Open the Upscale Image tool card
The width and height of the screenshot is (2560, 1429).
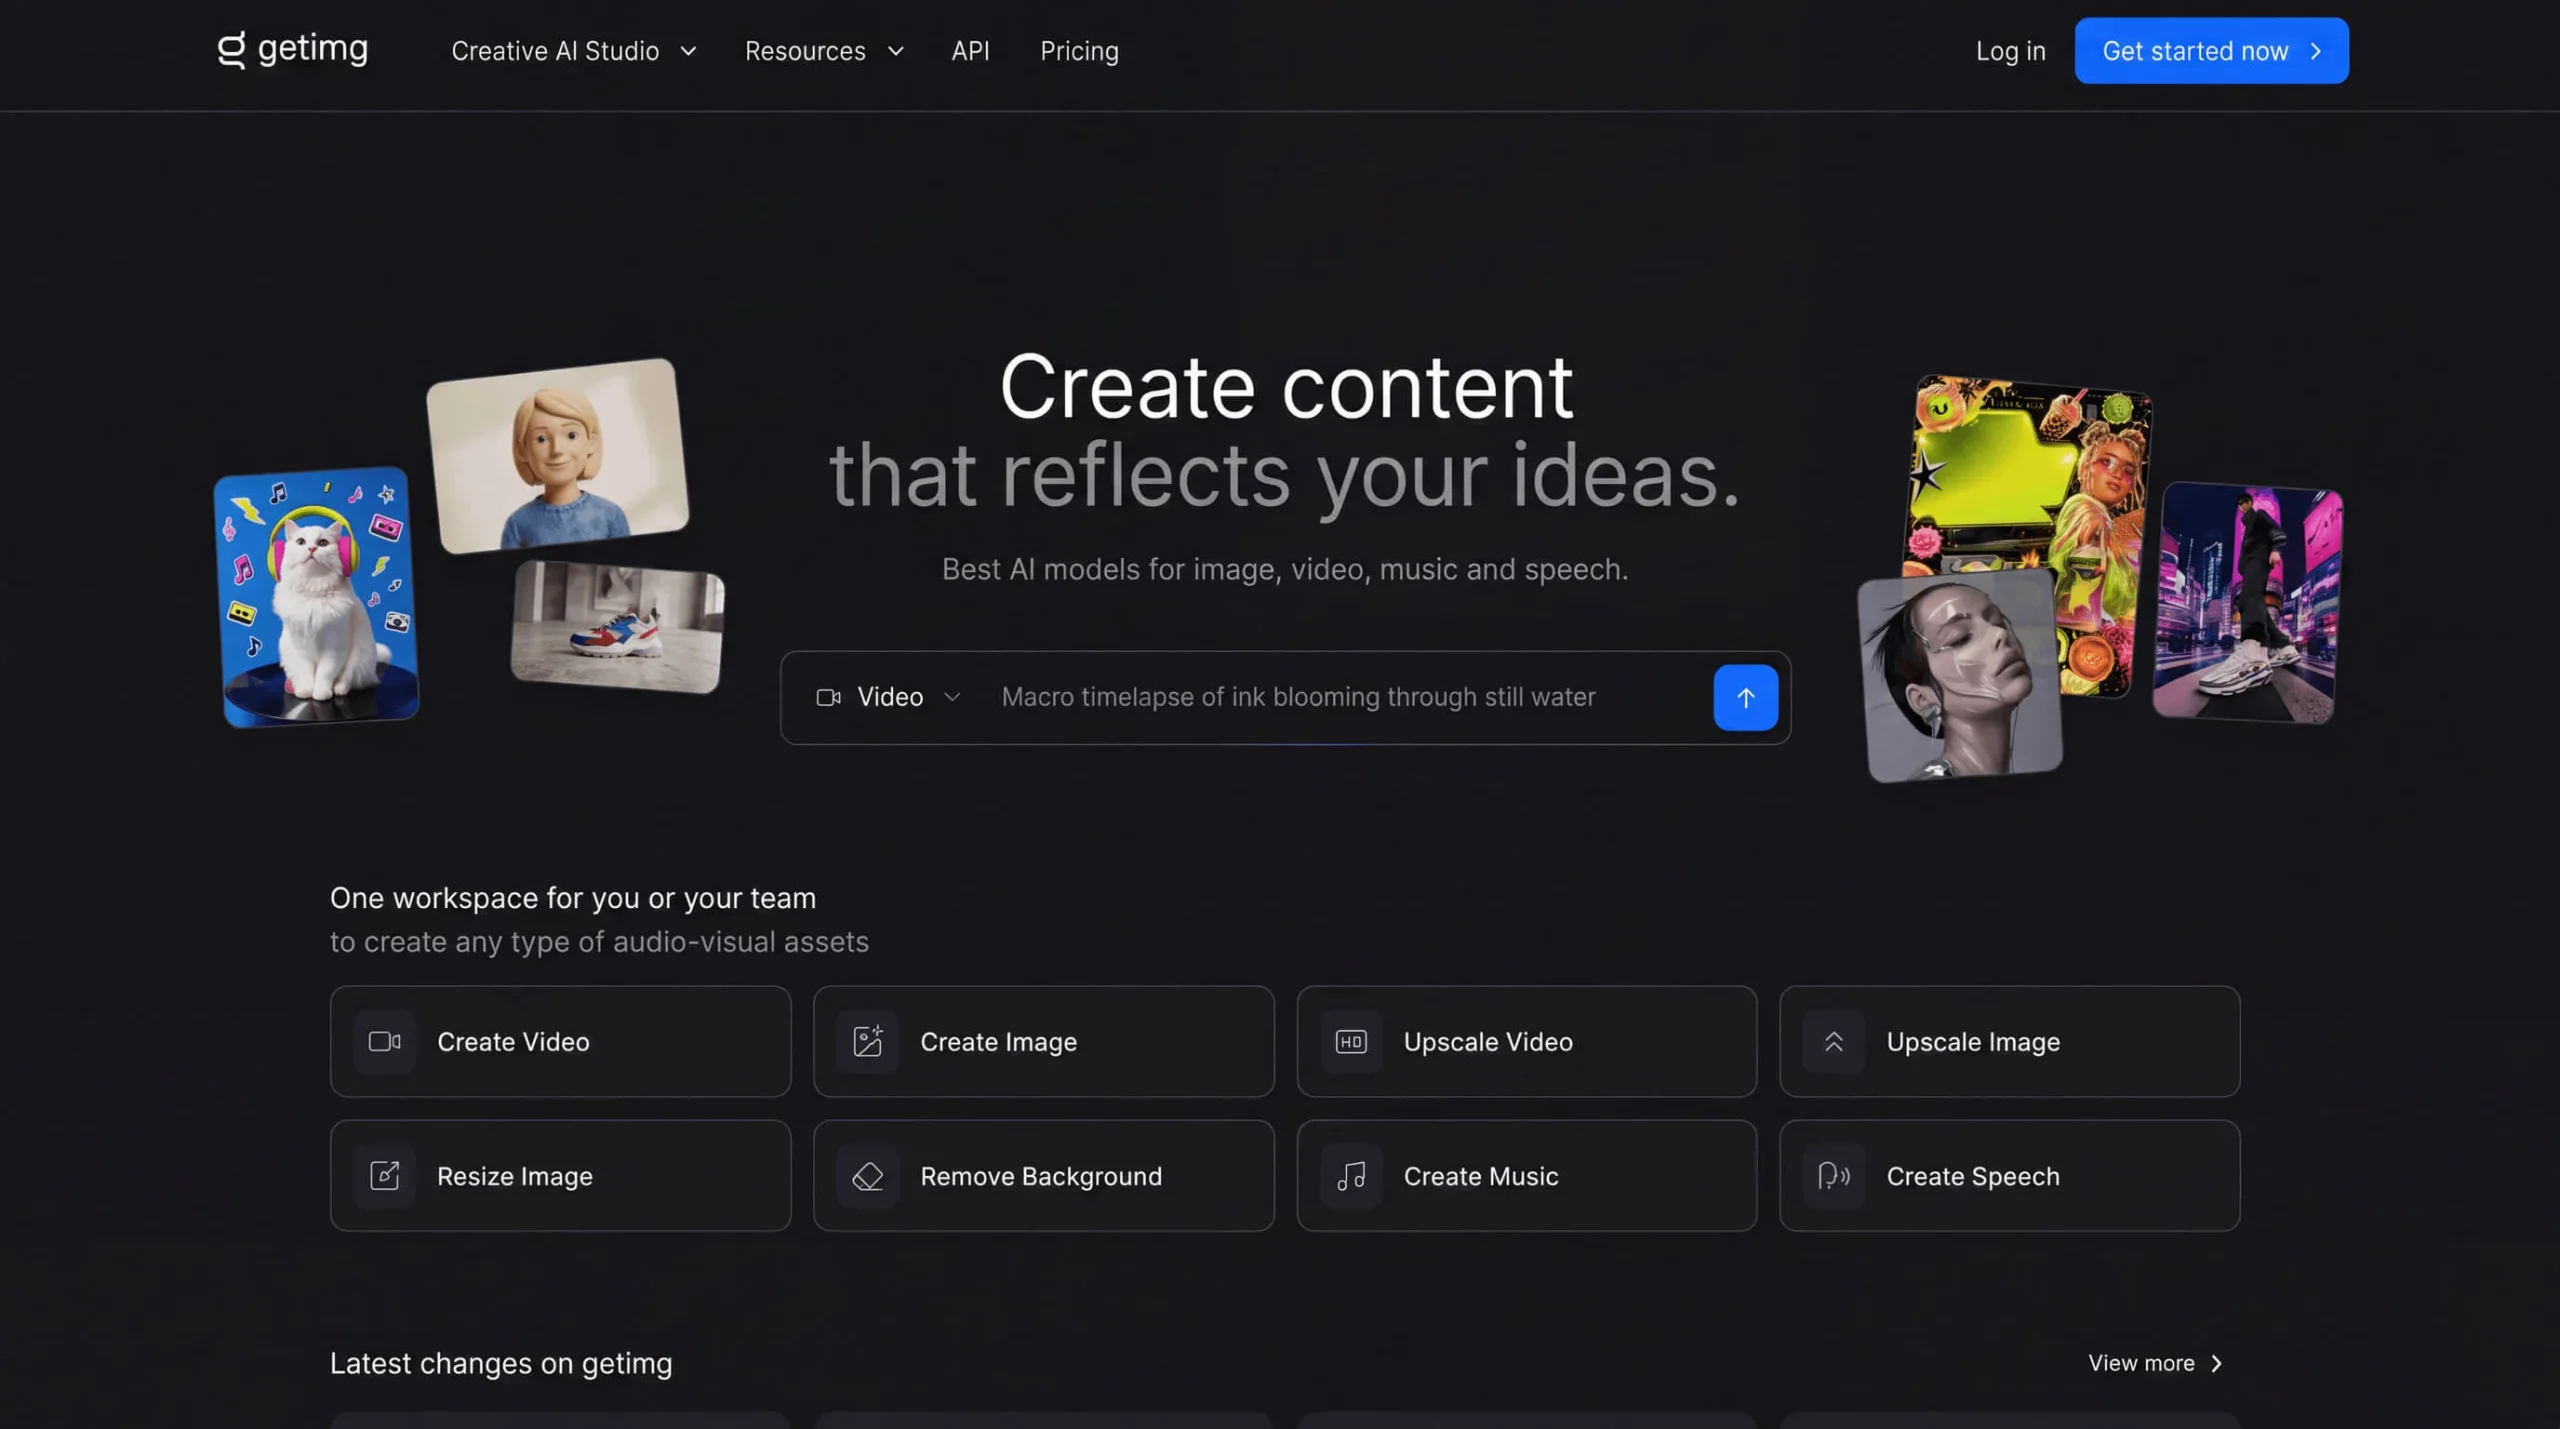(x=2009, y=1041)
